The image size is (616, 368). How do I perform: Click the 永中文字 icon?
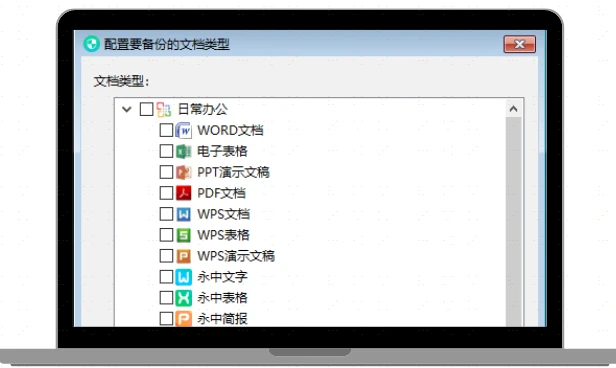(x=183, y=277)
